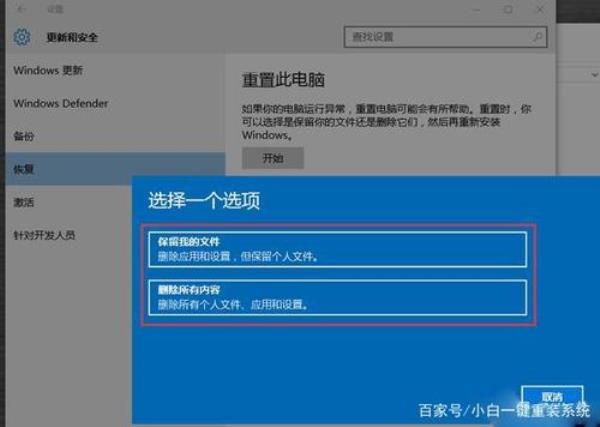Click the 重置此电脑 heading
600x427 pixels.
[x=283, y=80]
